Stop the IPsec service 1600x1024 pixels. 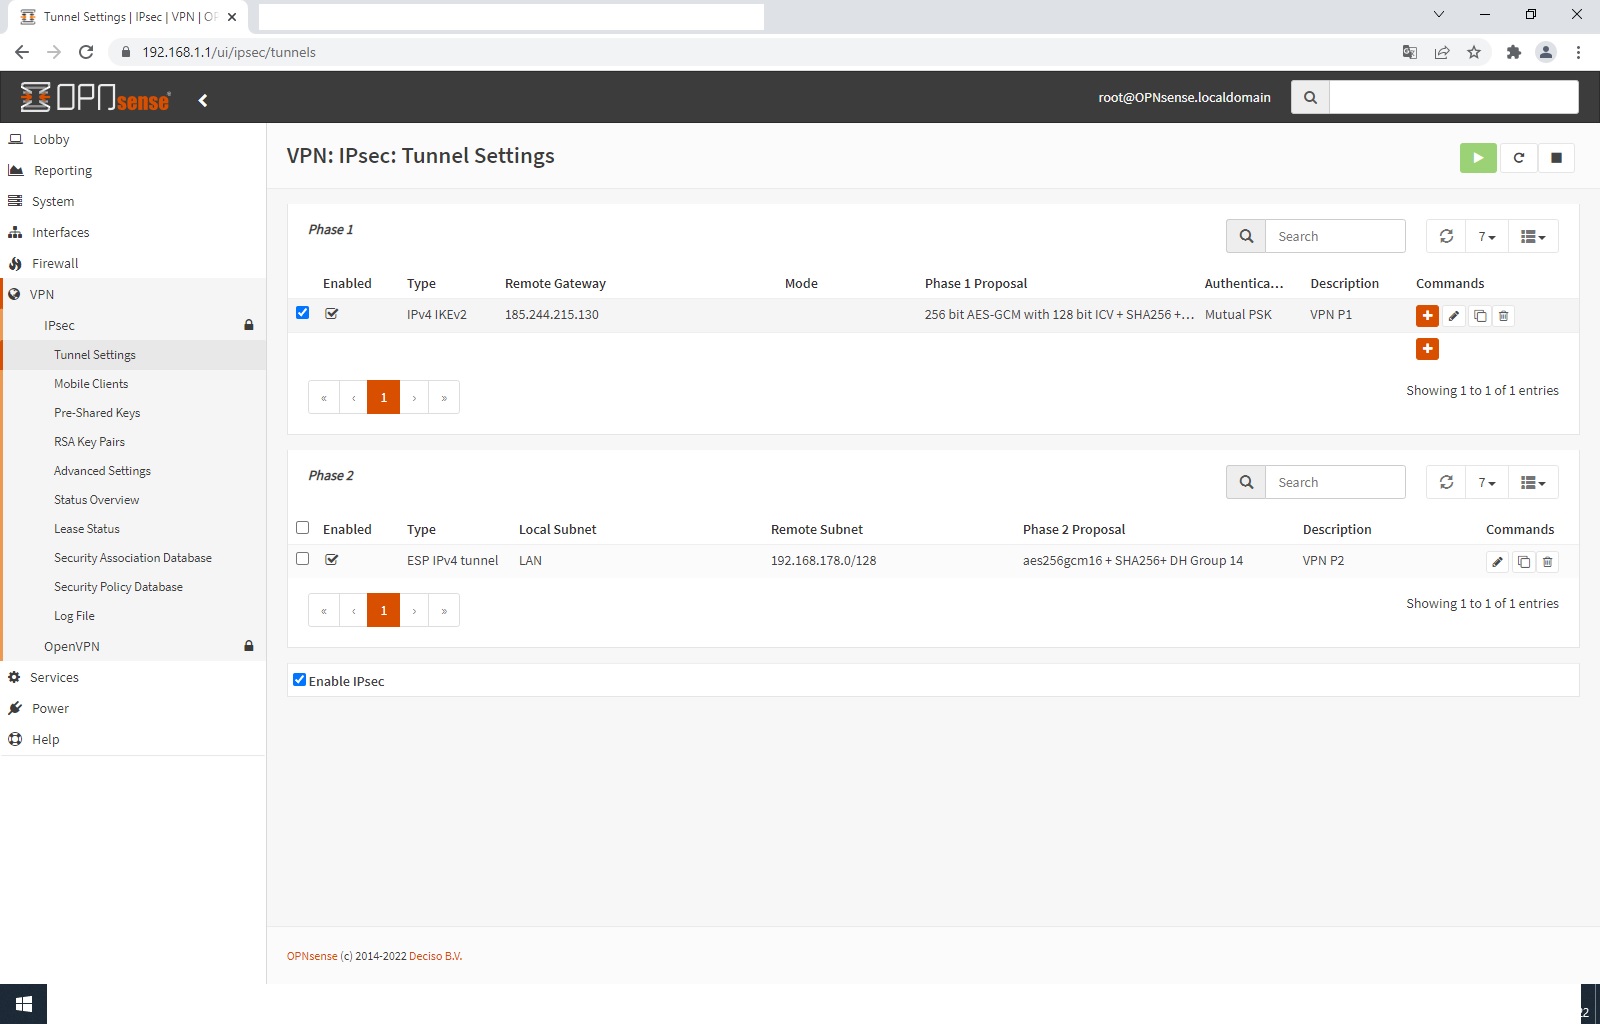point(1556,158)
